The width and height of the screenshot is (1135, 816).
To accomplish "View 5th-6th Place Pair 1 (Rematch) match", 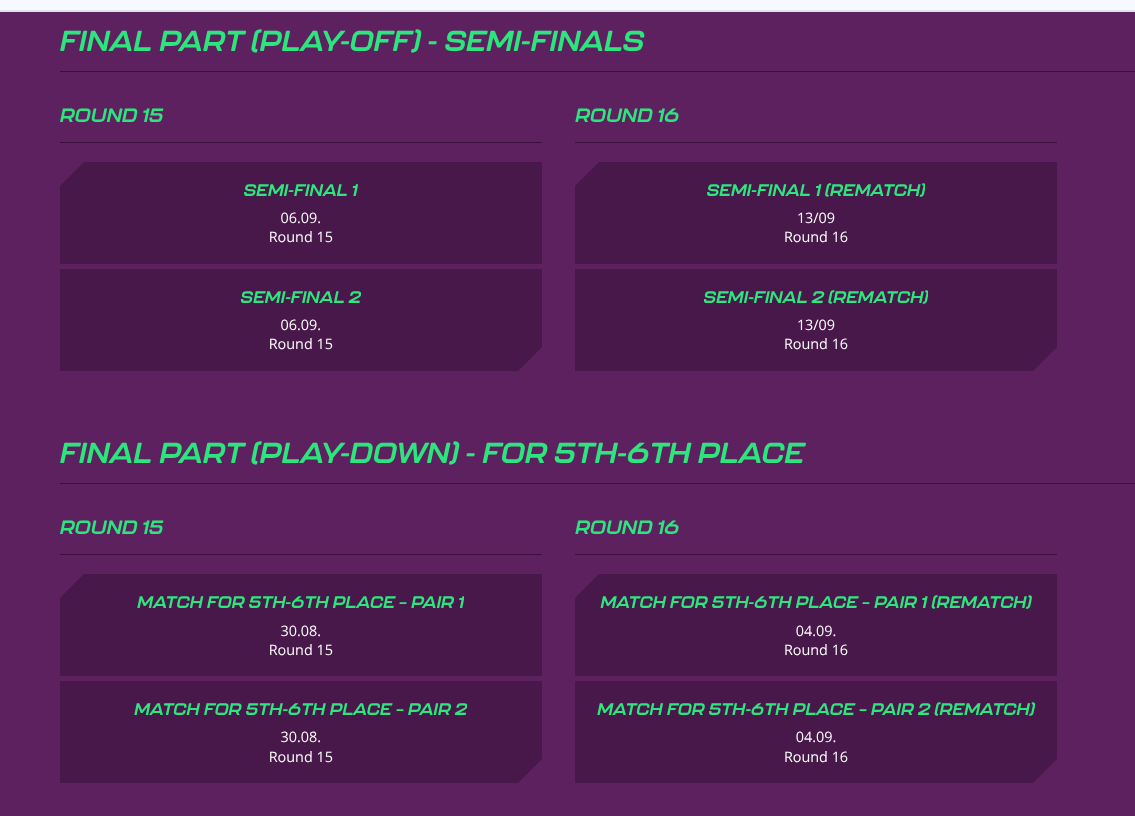I will click(x=816, y=602).
